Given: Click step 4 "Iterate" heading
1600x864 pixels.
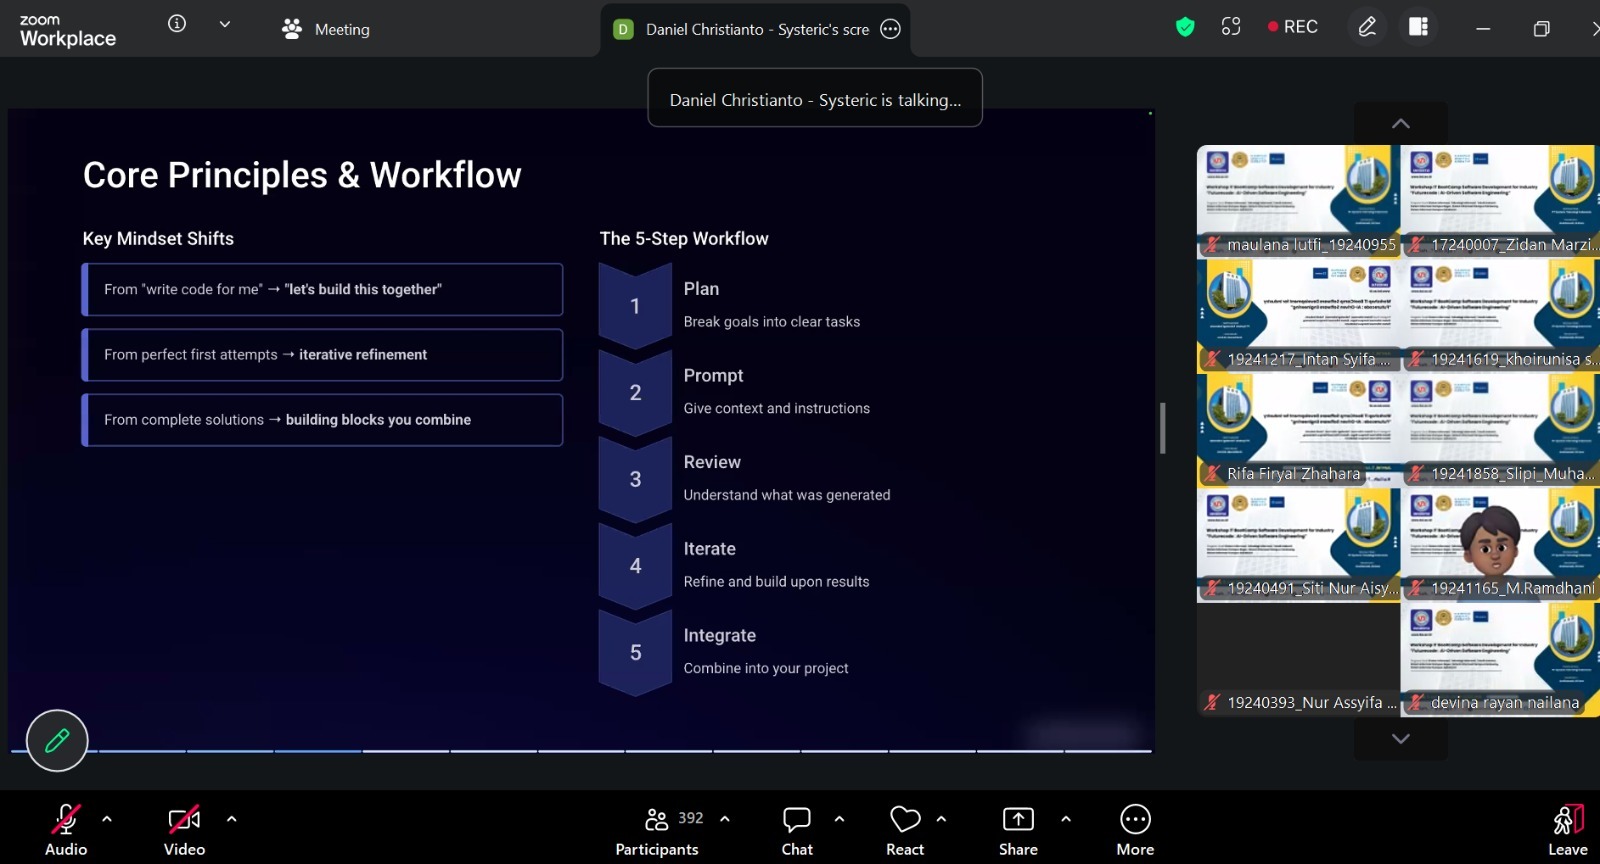Looking at the screenshot, I should click(709, 548).
